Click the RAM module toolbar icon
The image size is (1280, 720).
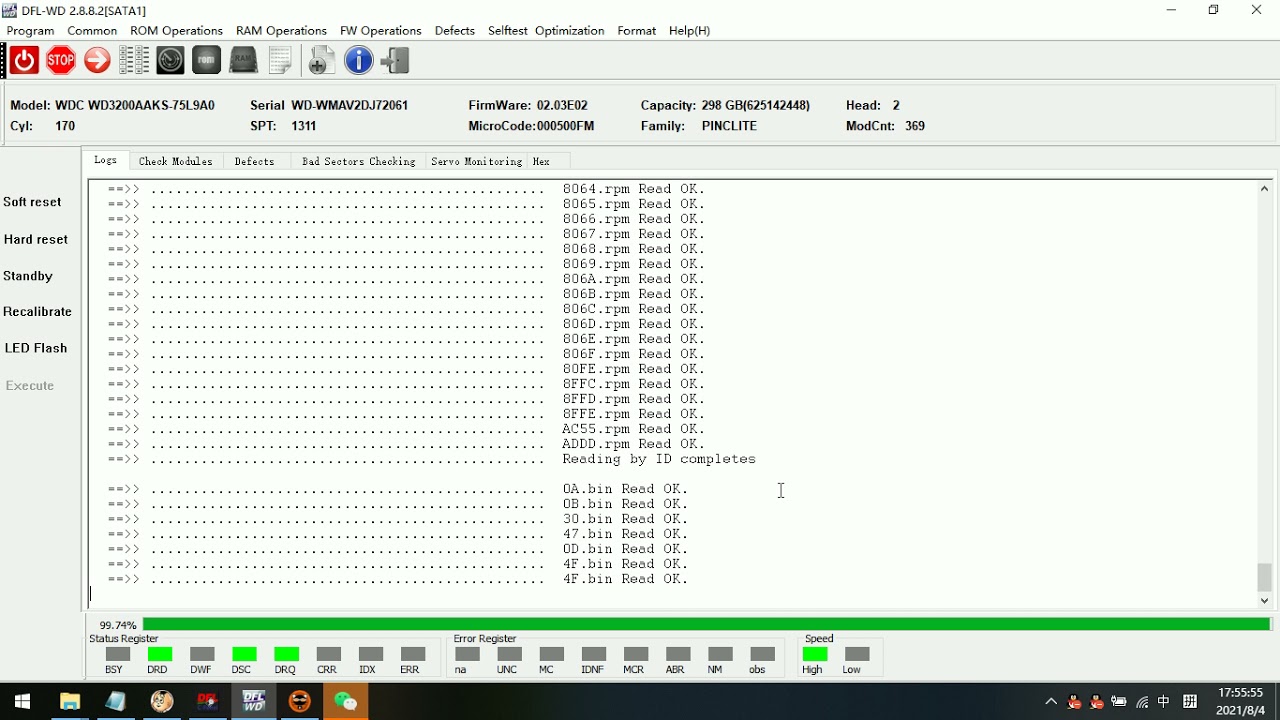(x=244, y=61)
